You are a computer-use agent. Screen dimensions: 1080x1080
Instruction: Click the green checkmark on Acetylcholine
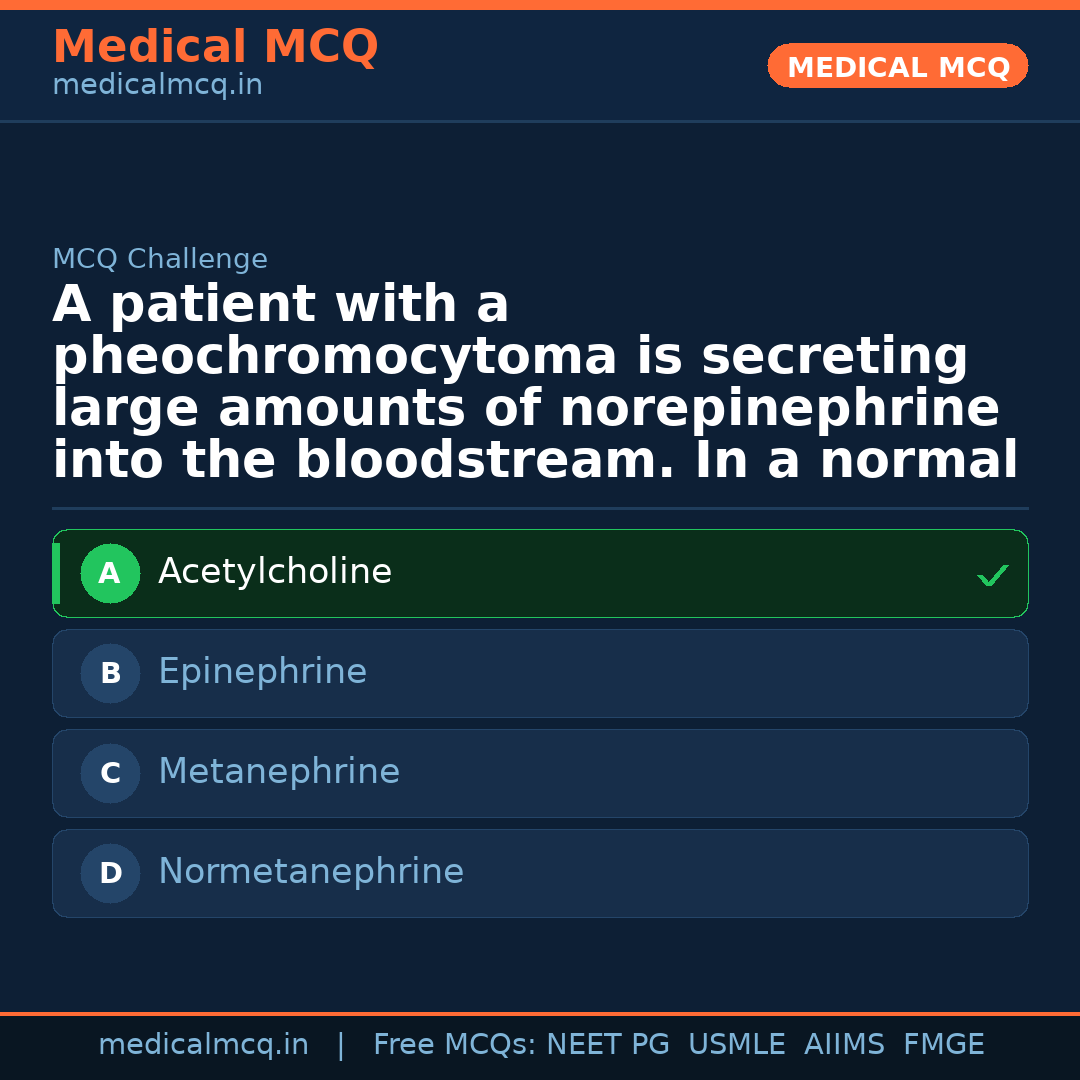click(x=992, y=575)
